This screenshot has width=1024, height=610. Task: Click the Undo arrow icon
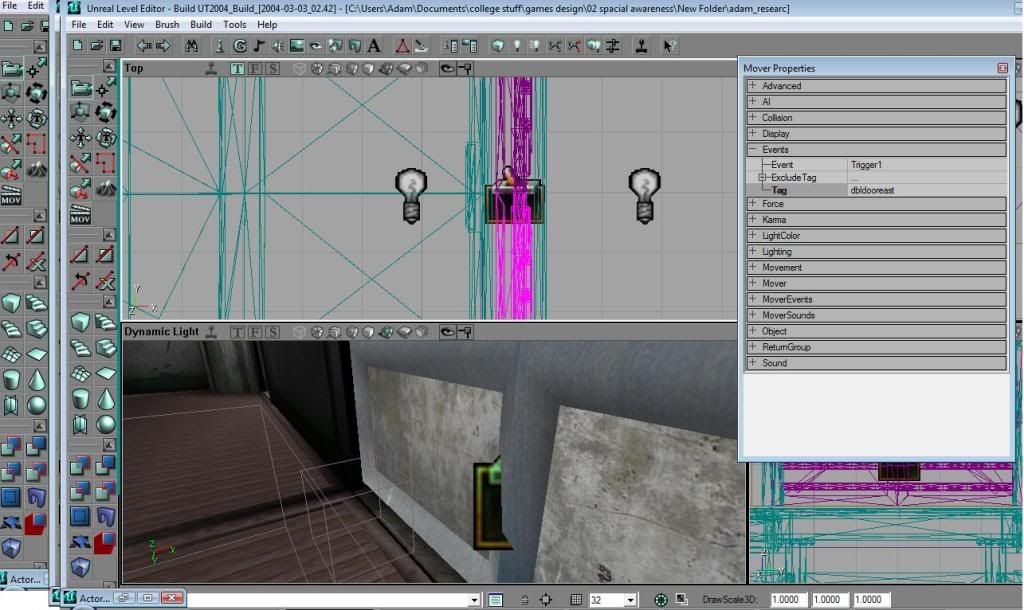144,46
